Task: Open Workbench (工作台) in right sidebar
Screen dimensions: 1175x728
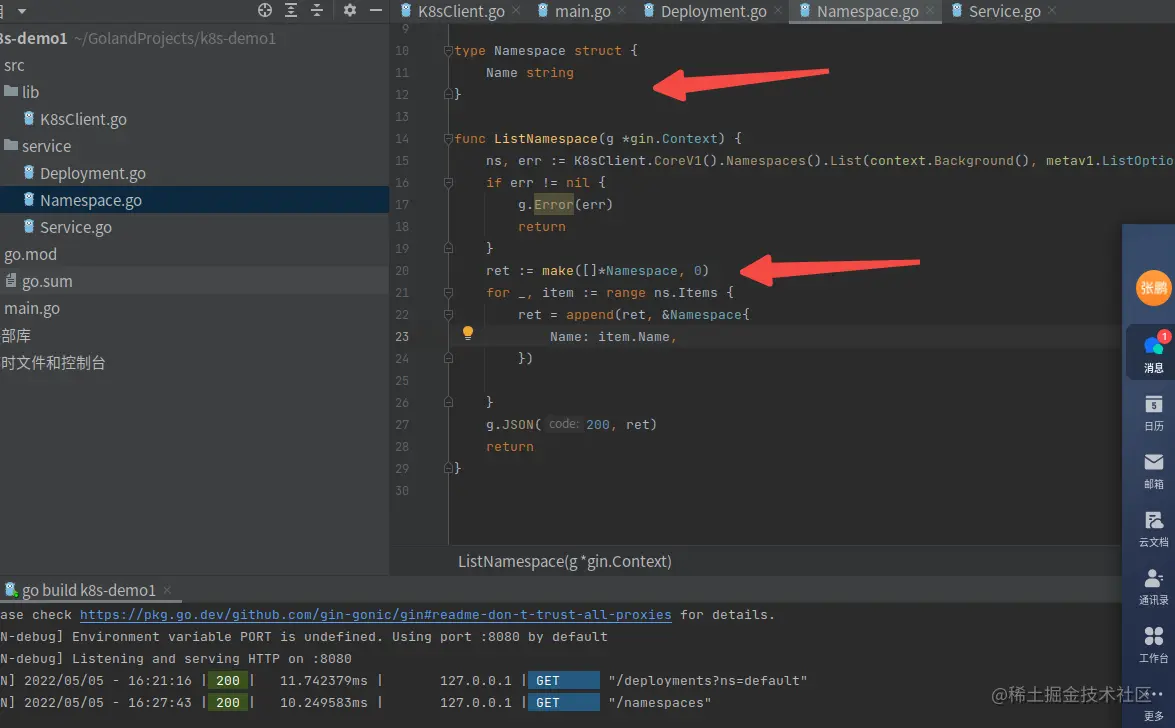Action: click(1153, 645)
